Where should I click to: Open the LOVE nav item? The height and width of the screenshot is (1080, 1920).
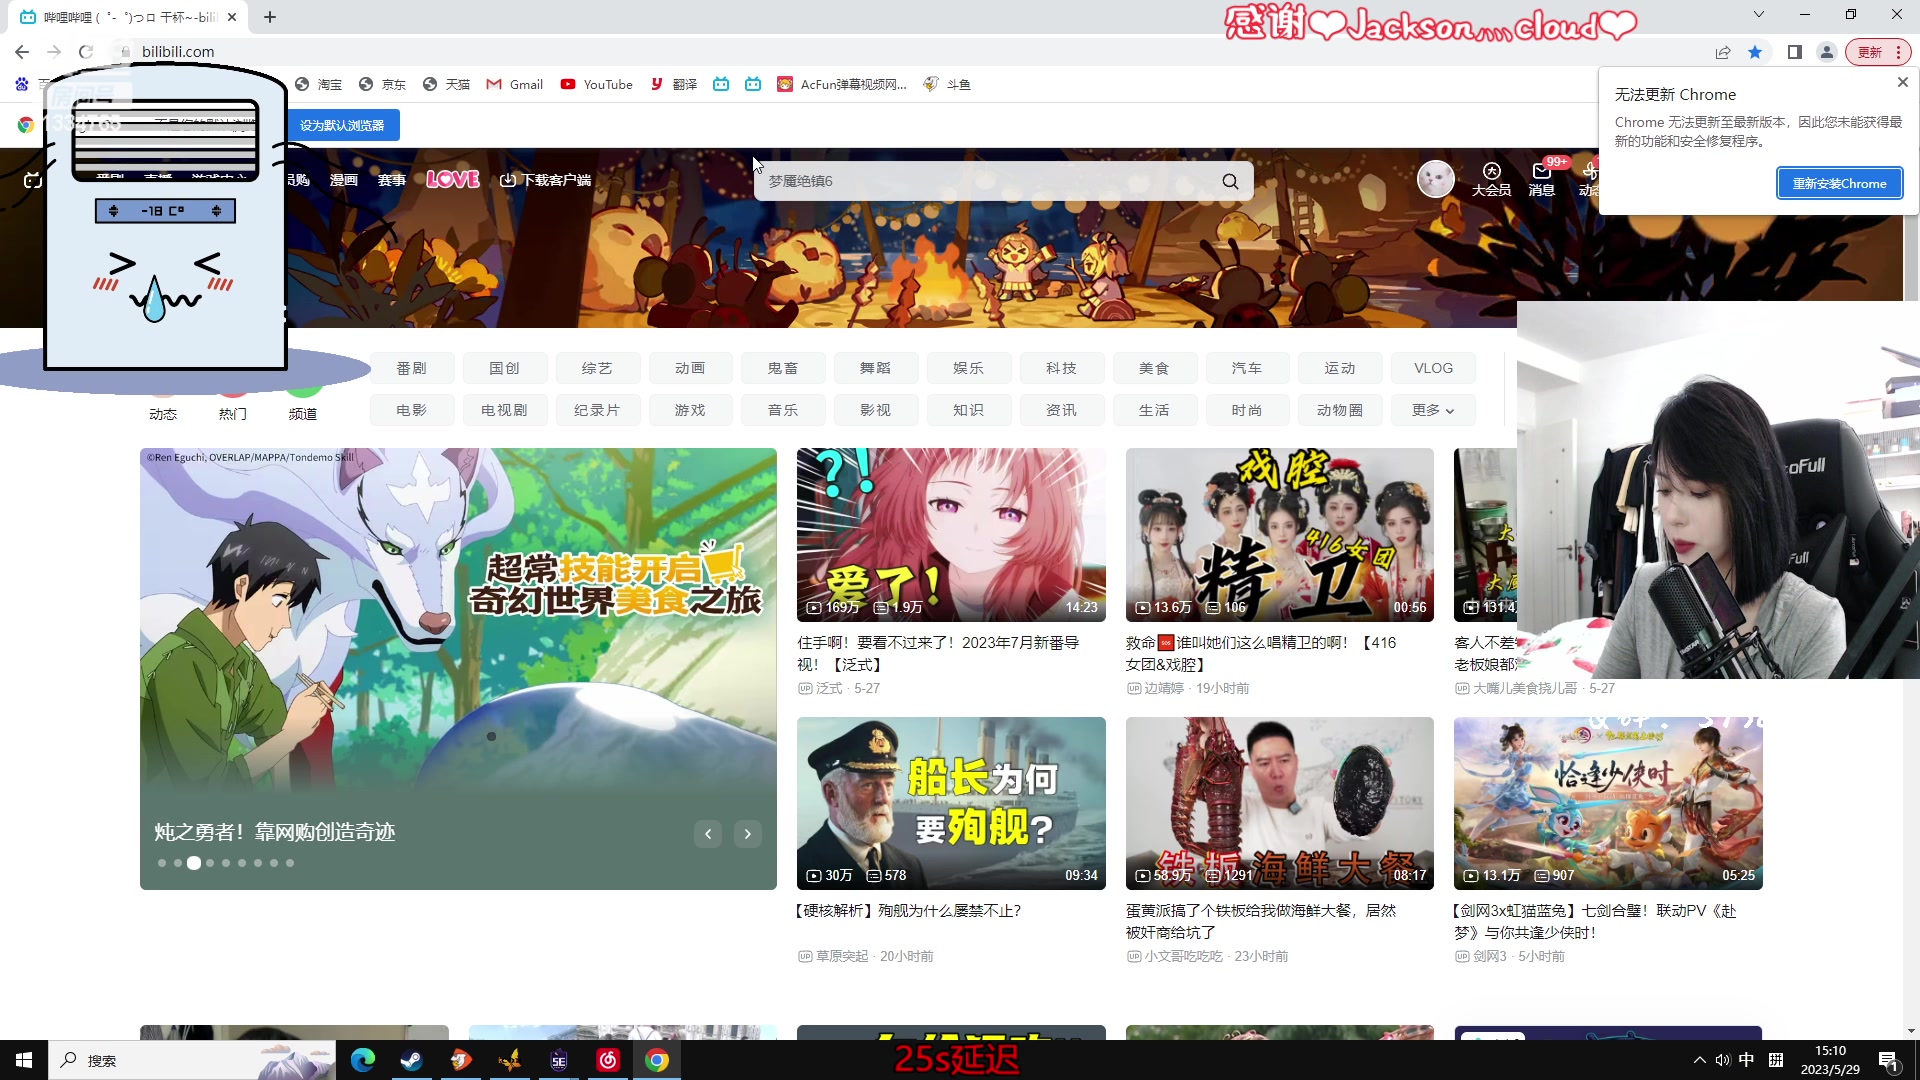pos(453,179)
